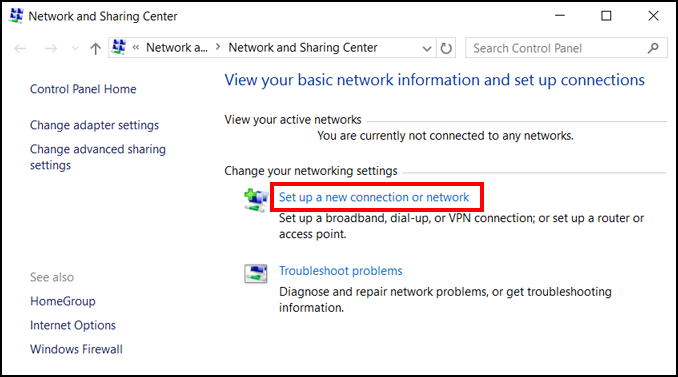Viewport: 678px width, 377px height.
Task: Open Troubleshoot problems link
Action: [x=340, y=271]
